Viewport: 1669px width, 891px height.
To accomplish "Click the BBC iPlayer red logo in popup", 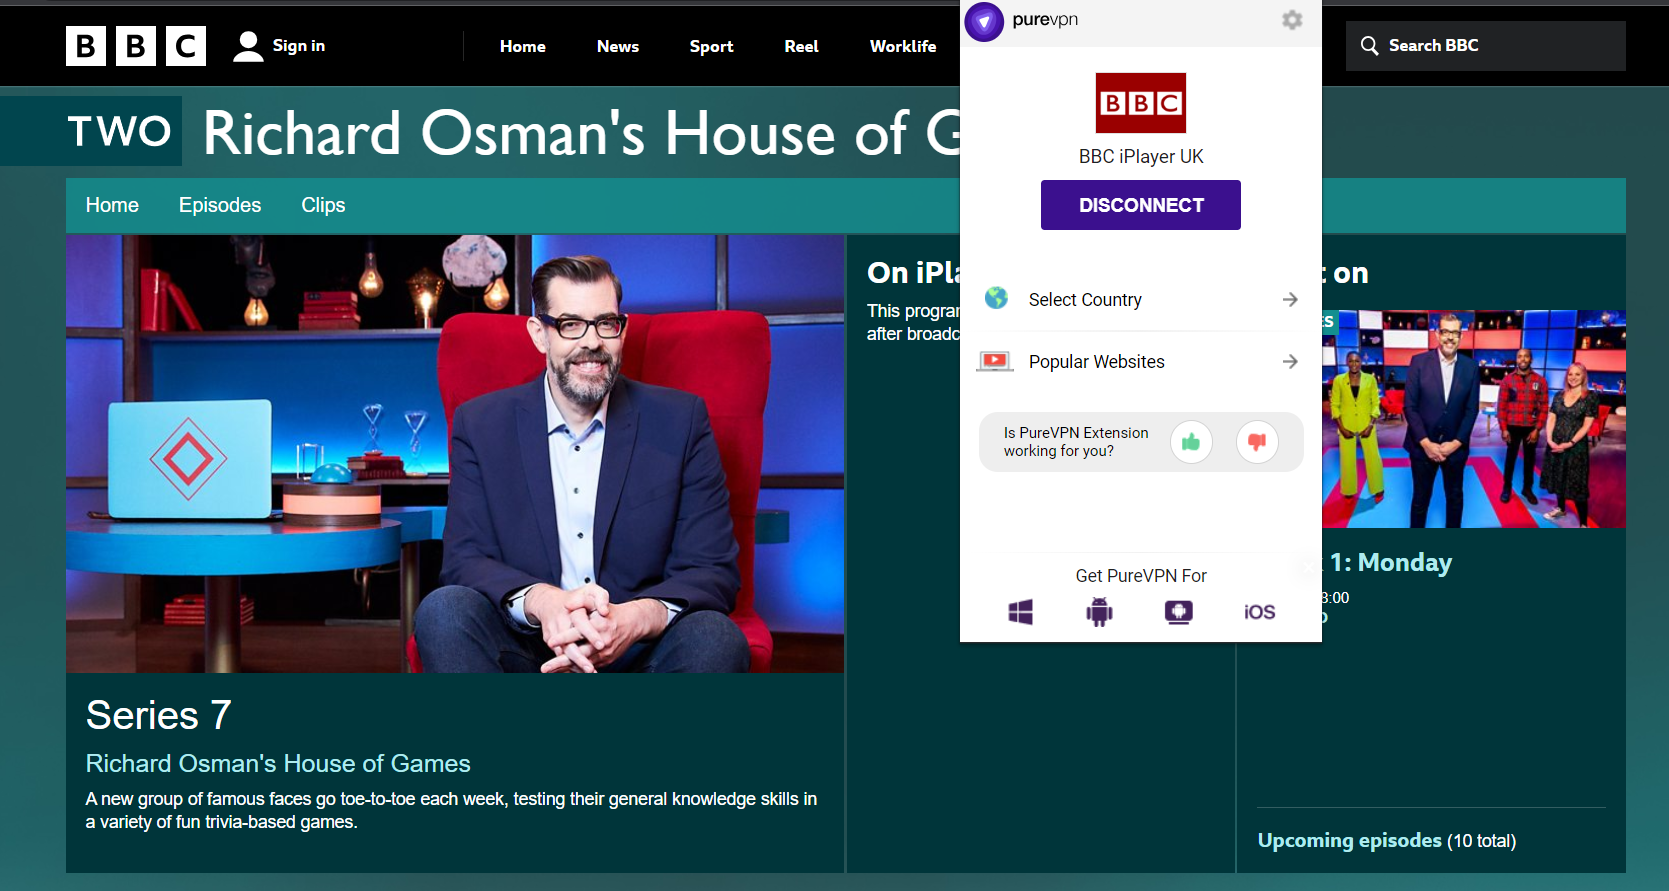I will (x=1141, y=103).
